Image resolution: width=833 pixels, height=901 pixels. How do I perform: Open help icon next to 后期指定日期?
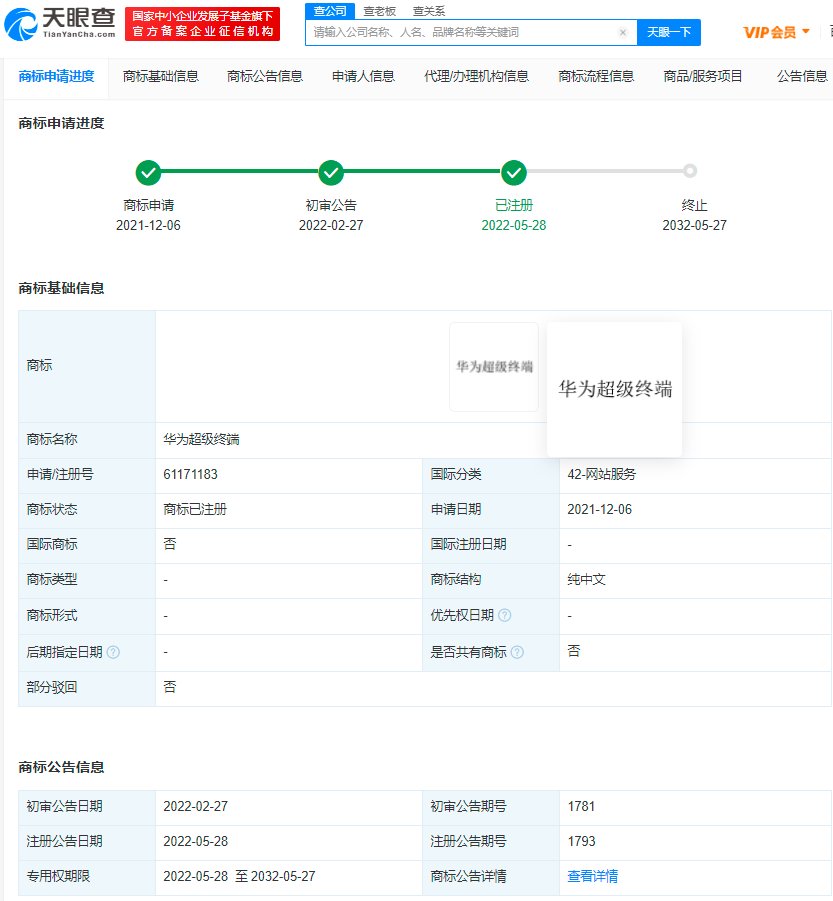[x=113, y=652]
